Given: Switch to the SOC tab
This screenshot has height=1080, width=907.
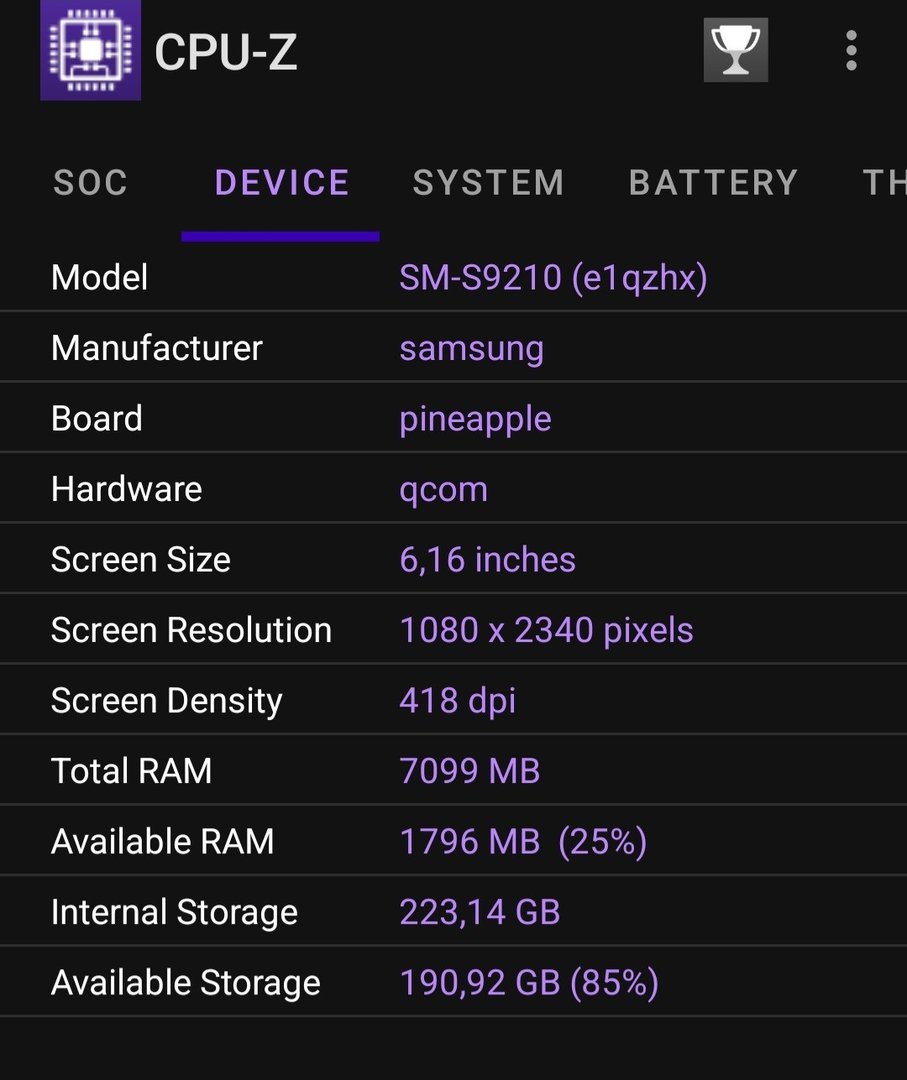Looking at the screenshot, I should [90, 183].
